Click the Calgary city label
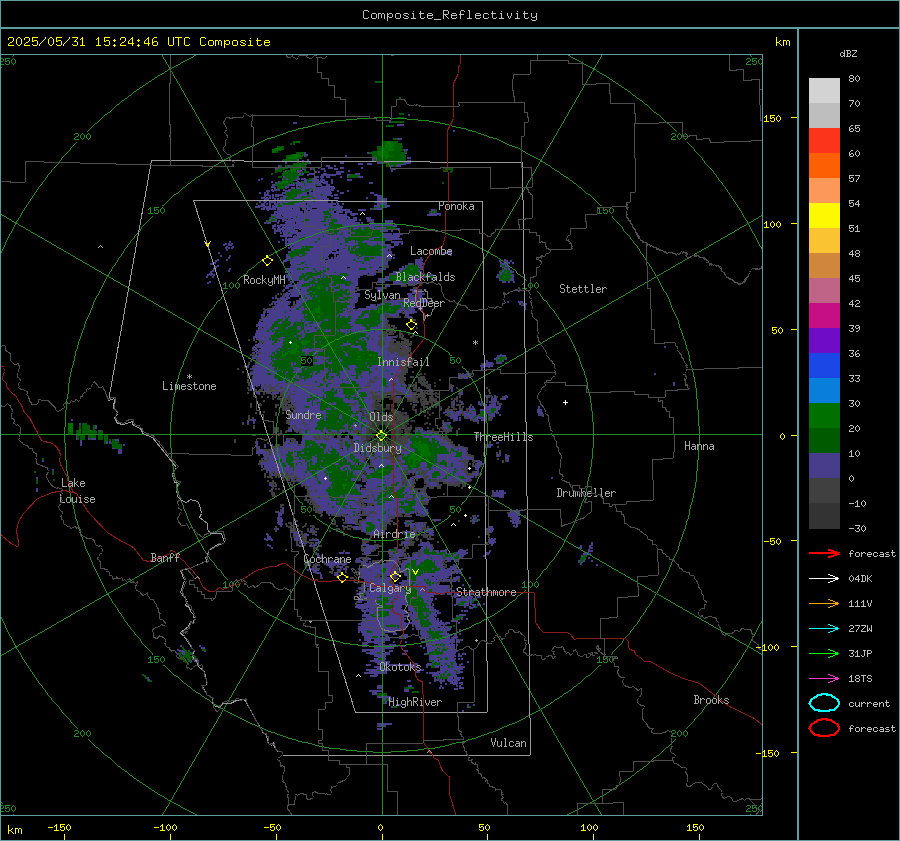The height and width of the screenshot is (841, 900). pos(390,588)
